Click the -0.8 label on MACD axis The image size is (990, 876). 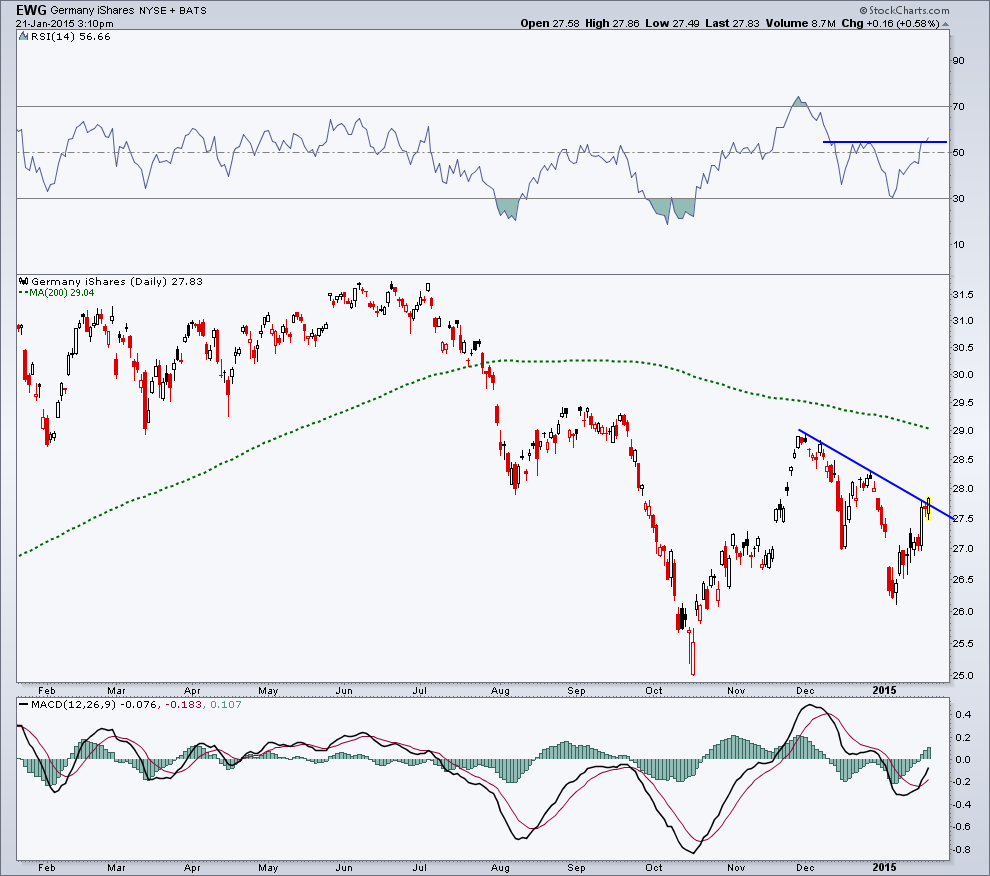[961, 849]
